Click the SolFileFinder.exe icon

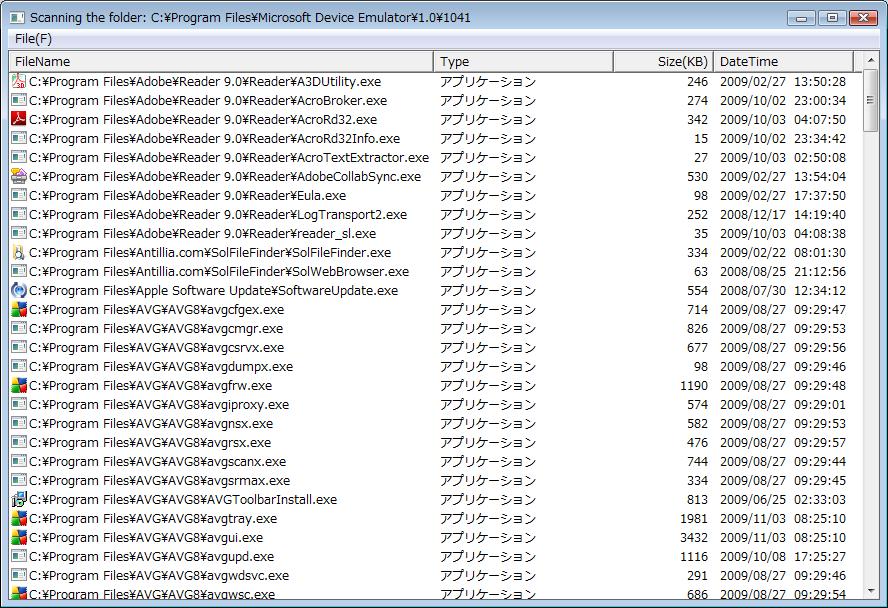pyautogui.click(x=19, y=252)
